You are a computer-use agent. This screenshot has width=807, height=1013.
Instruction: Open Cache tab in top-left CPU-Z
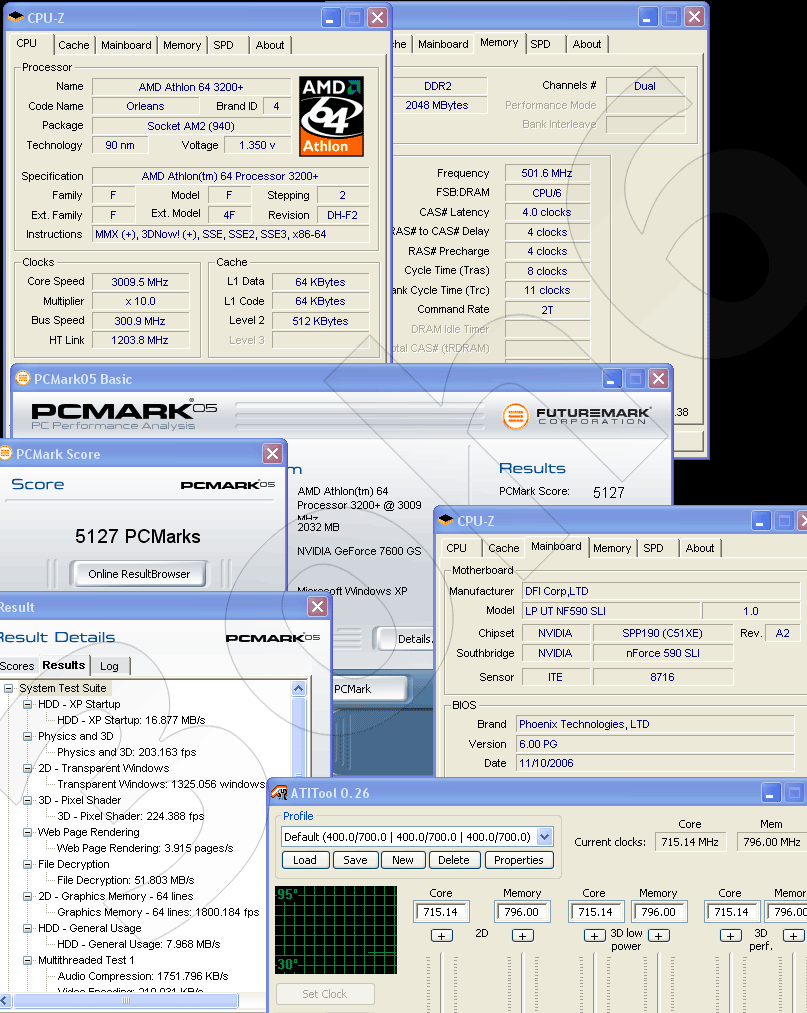[x=74, y=45]
